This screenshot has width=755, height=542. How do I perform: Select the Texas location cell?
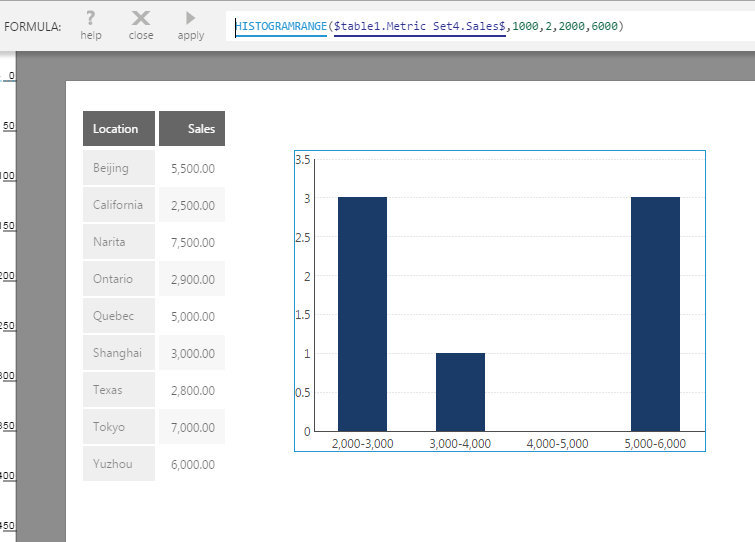point(118,390)
